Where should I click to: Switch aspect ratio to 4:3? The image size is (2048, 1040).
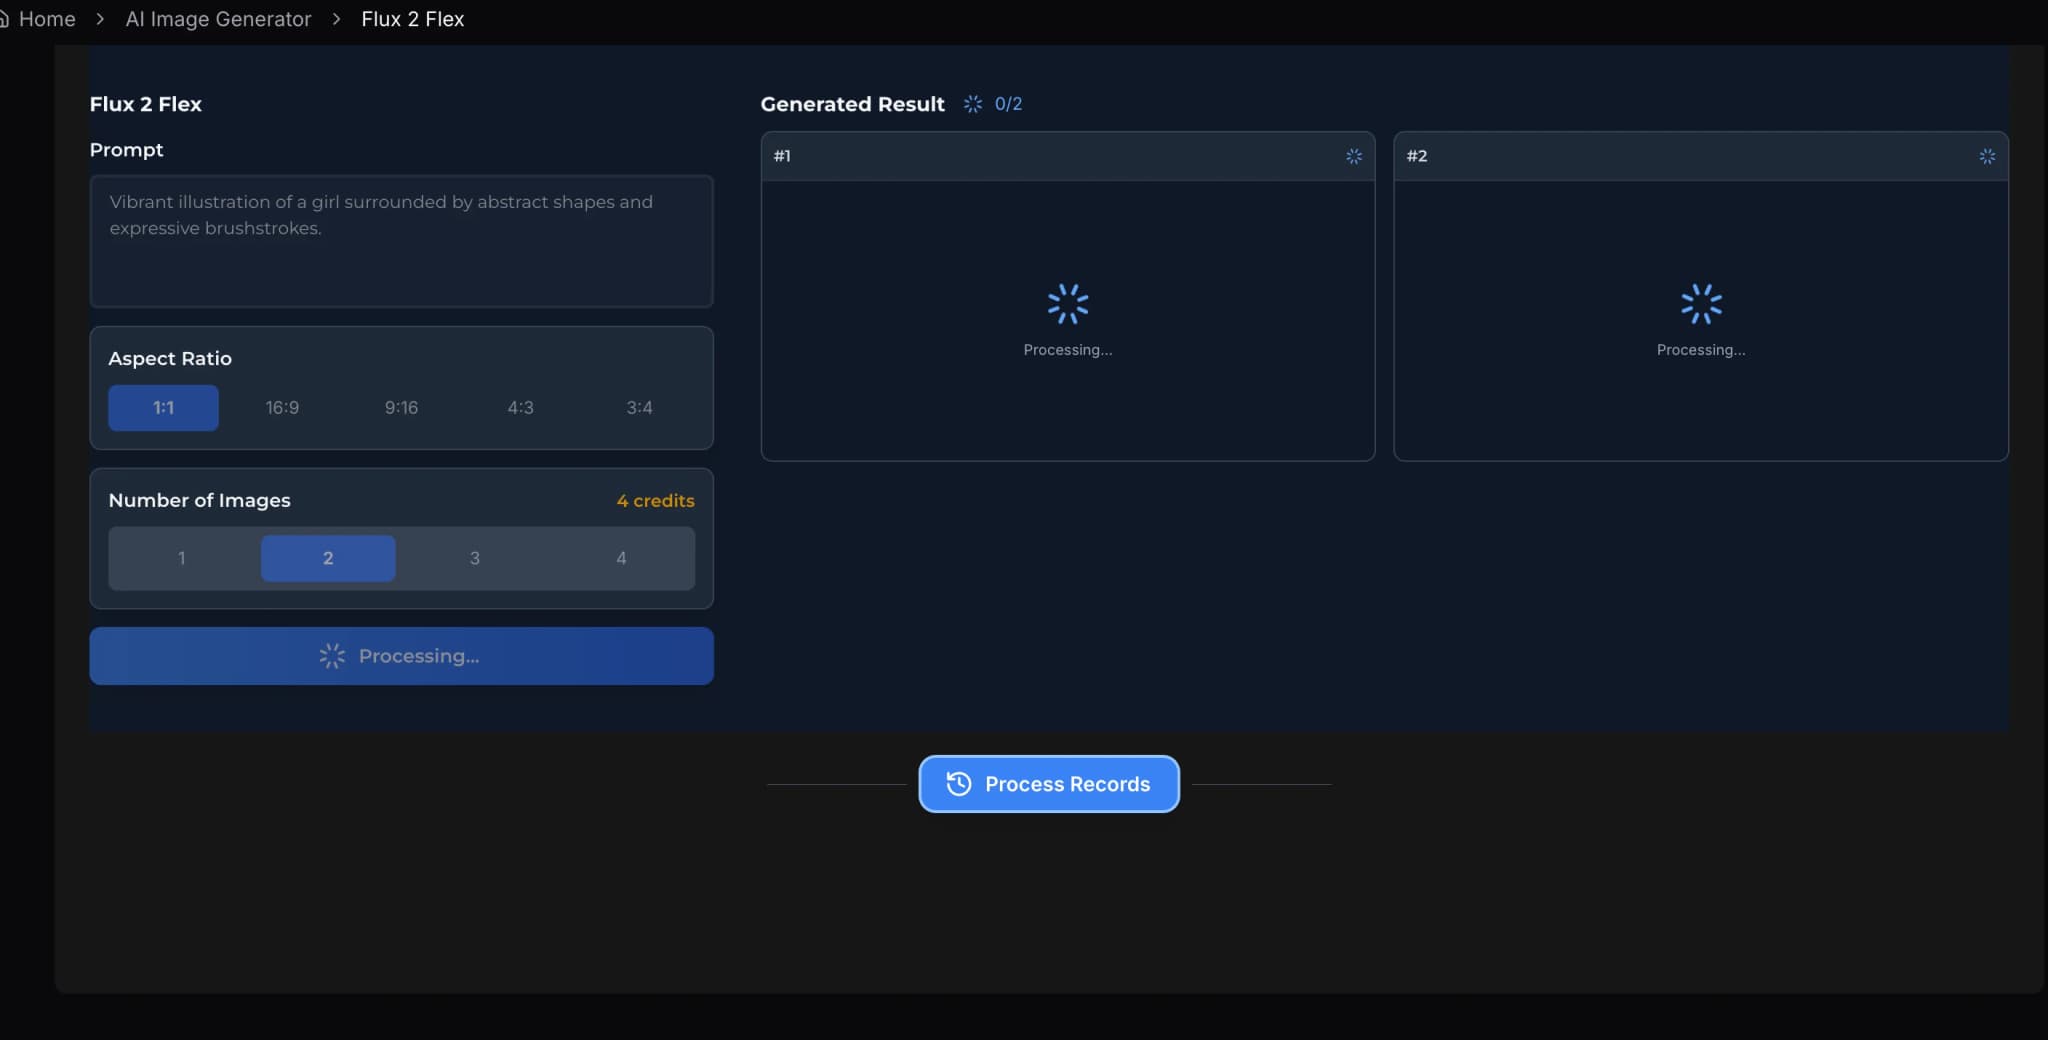tap(520, 408)
